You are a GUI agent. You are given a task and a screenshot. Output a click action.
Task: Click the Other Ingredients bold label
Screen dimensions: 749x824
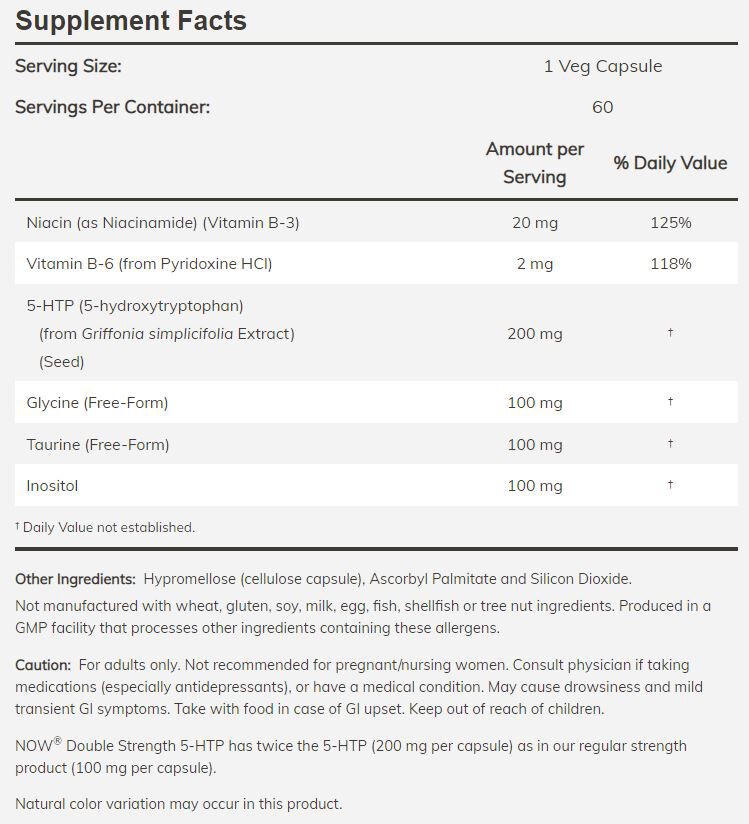(x=75, y=579)
